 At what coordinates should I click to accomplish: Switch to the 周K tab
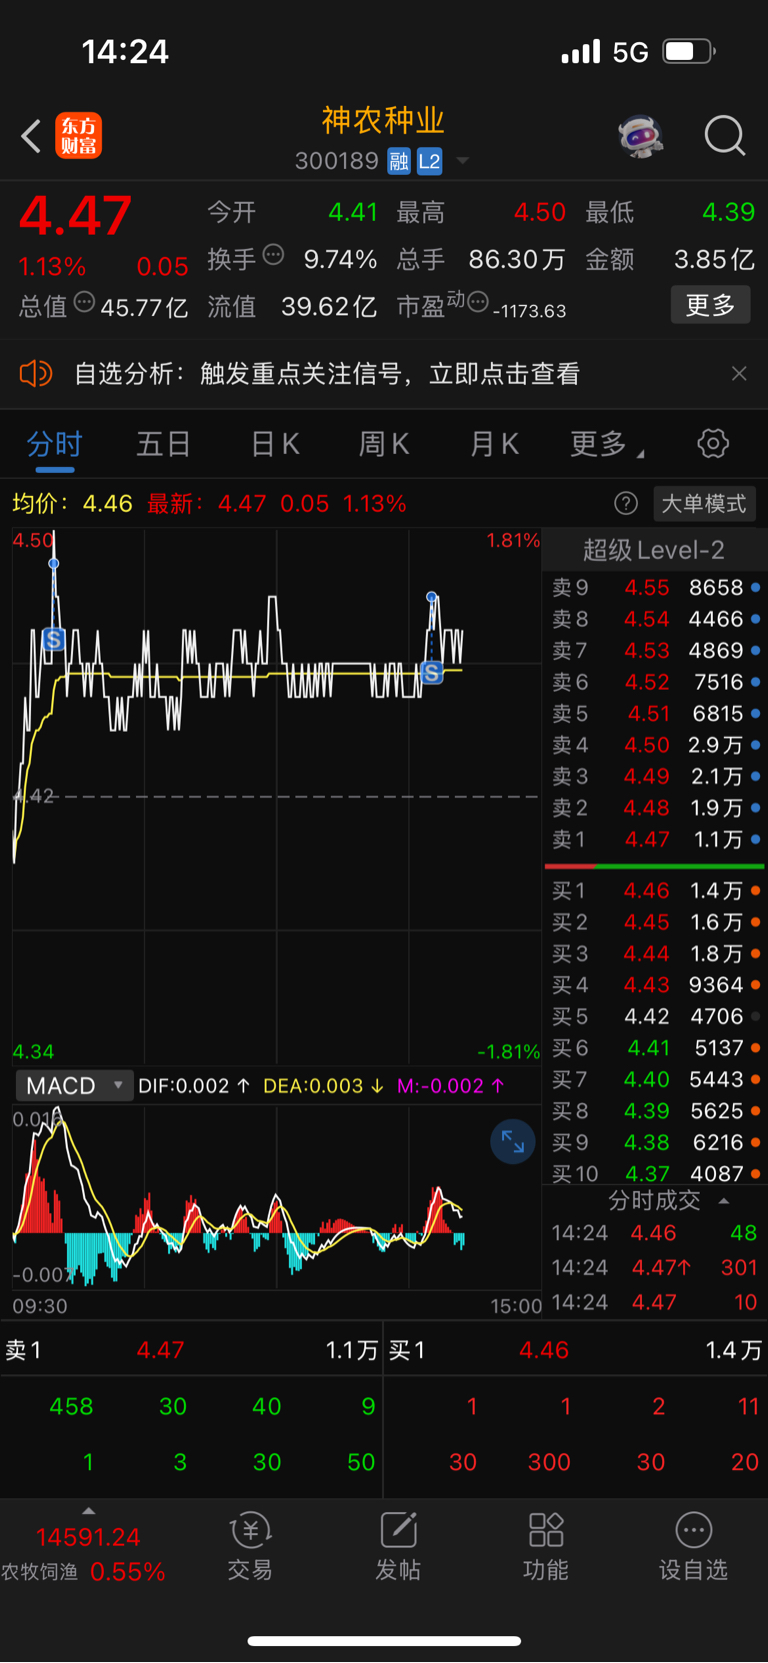(384, 444)
